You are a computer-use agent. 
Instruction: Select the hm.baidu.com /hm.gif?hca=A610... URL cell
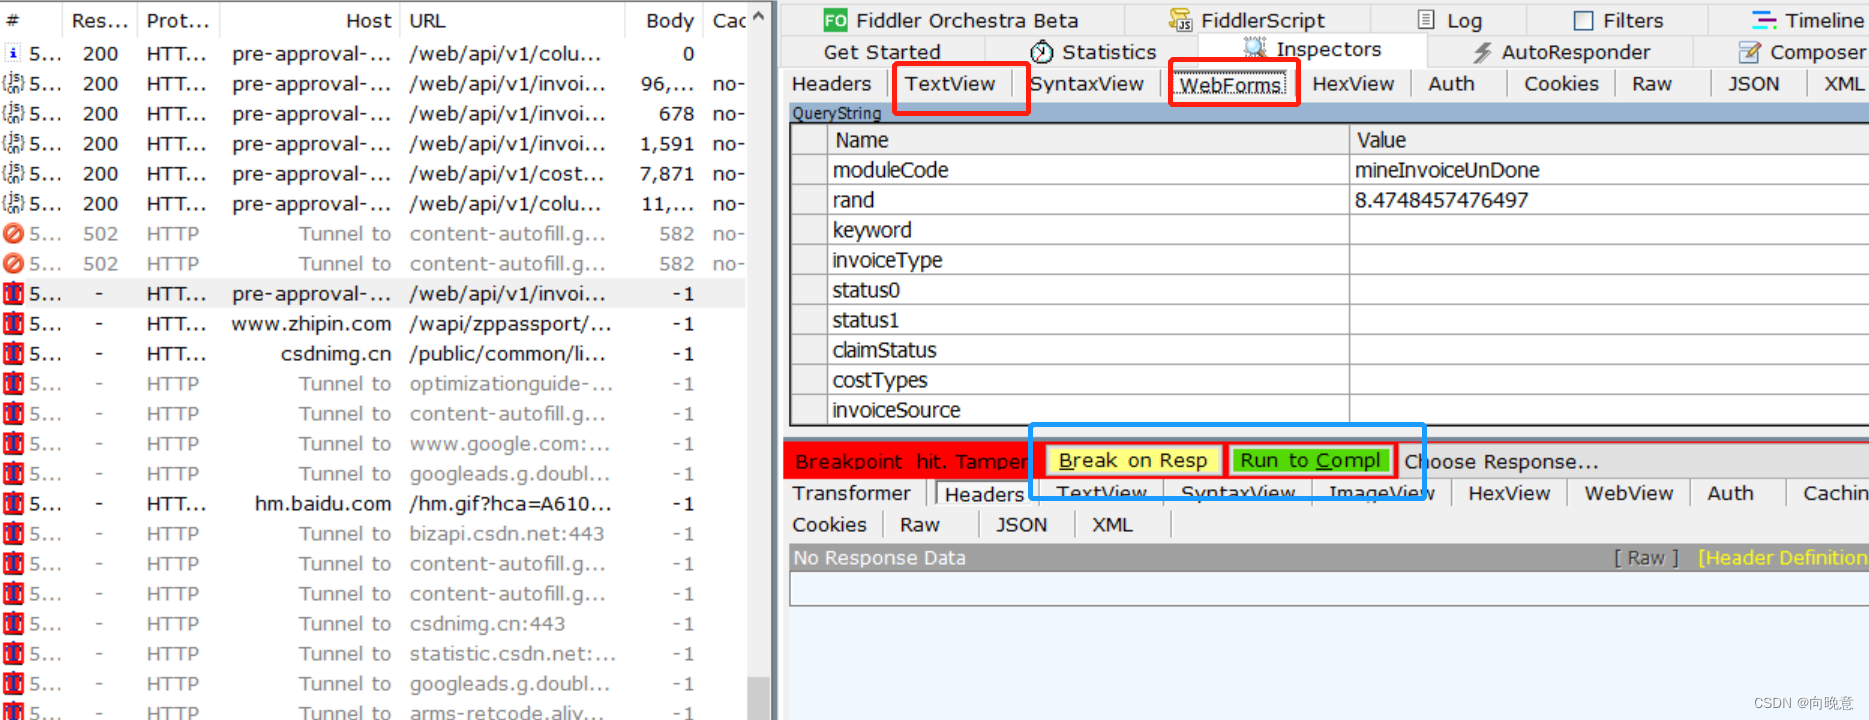(x=510, y=504)
